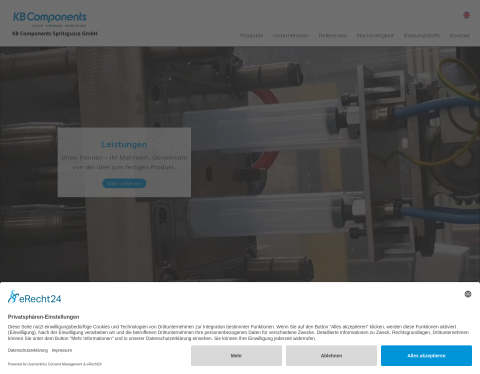The image size is (480, 374).
Task: Go to the Referenzen page
Action: [x=333, y=35]
